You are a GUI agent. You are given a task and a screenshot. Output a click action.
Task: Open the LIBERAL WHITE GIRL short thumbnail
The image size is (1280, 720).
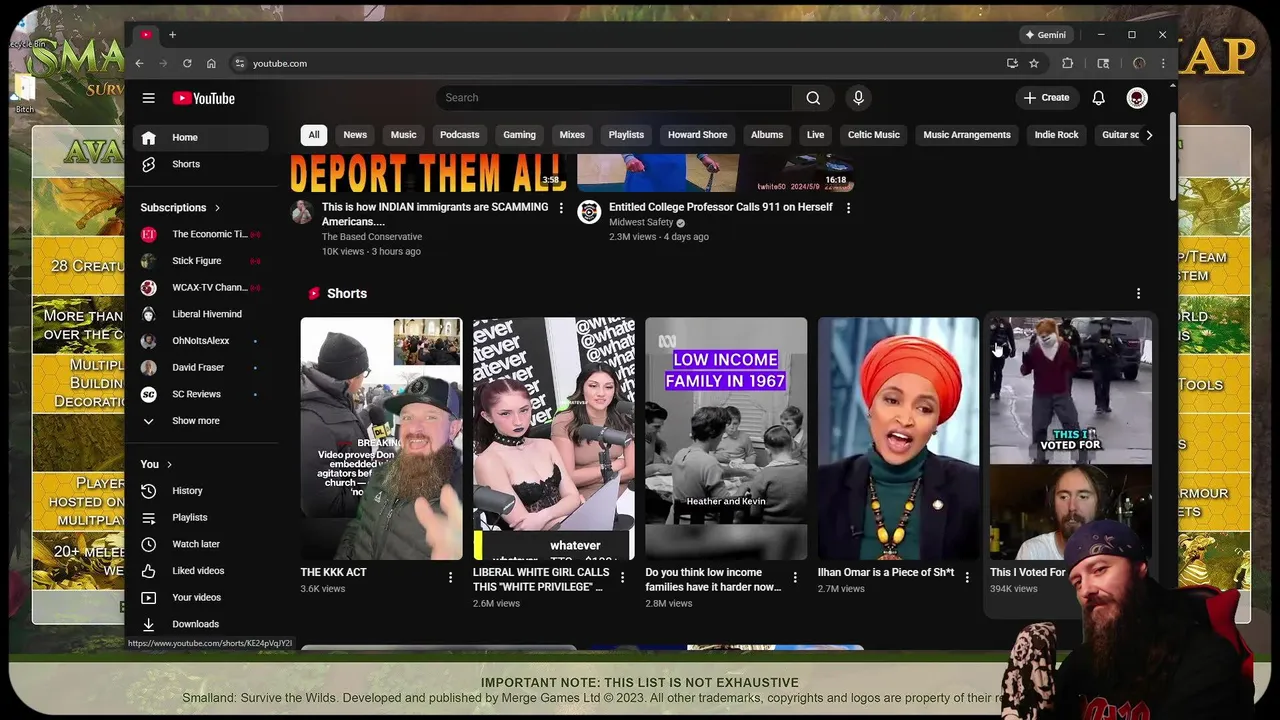(x=554, y=439)
